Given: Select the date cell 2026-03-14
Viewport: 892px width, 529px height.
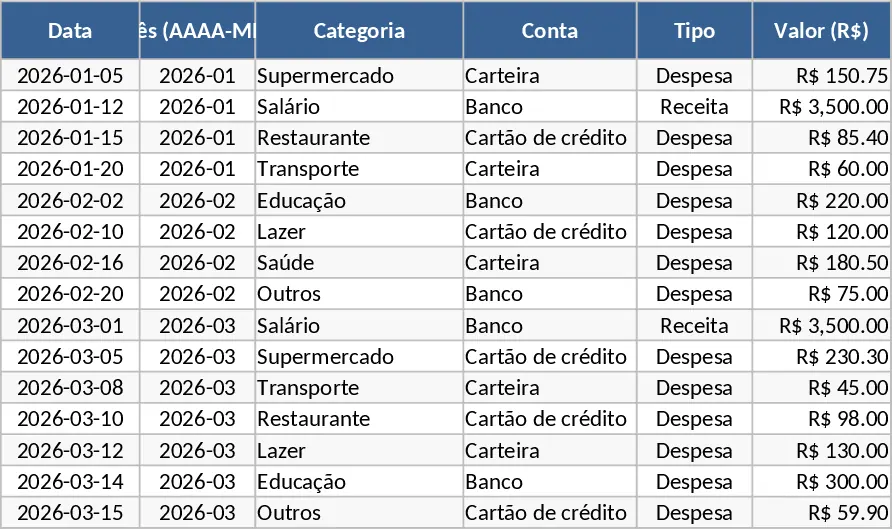Looking at the screenshot, I should pos(70,482).
